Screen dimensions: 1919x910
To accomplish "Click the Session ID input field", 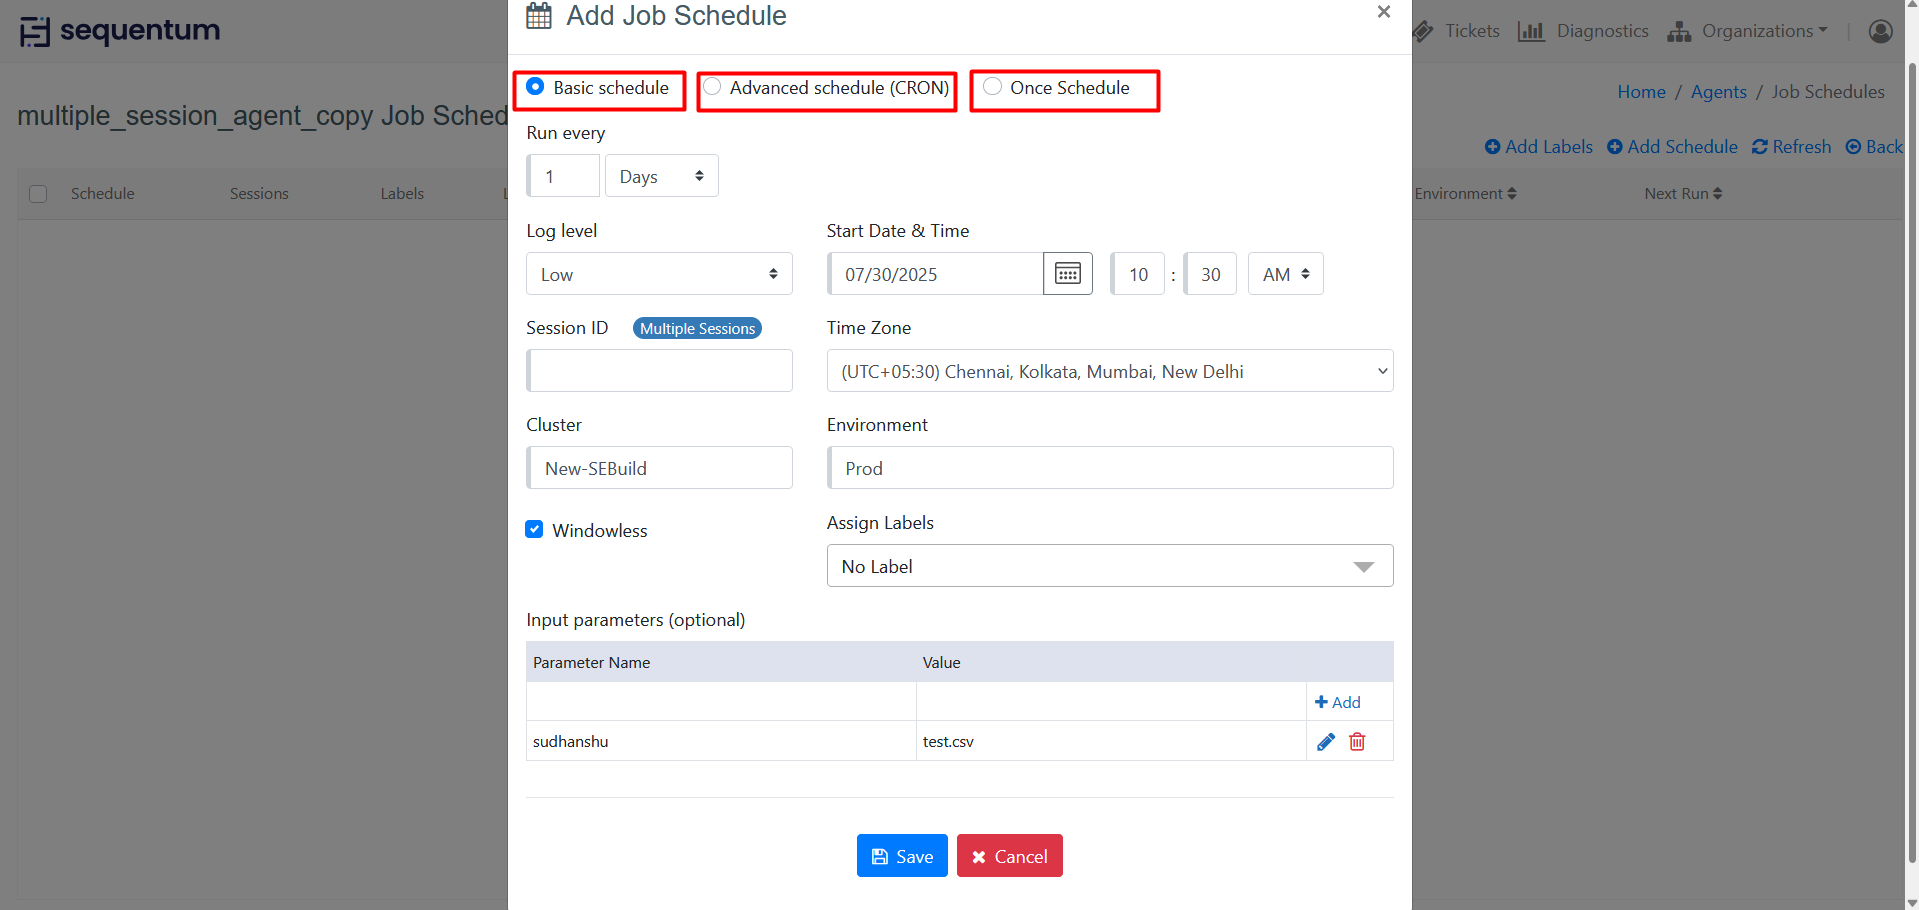I will (x=660, y=371).
